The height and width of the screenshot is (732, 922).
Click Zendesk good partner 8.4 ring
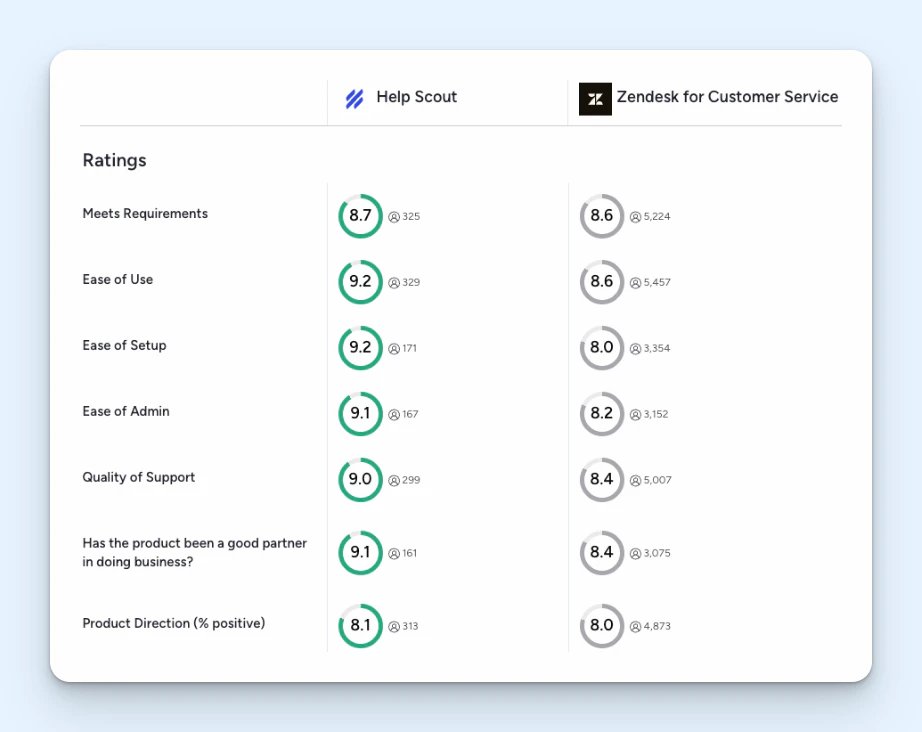(602, 553)
